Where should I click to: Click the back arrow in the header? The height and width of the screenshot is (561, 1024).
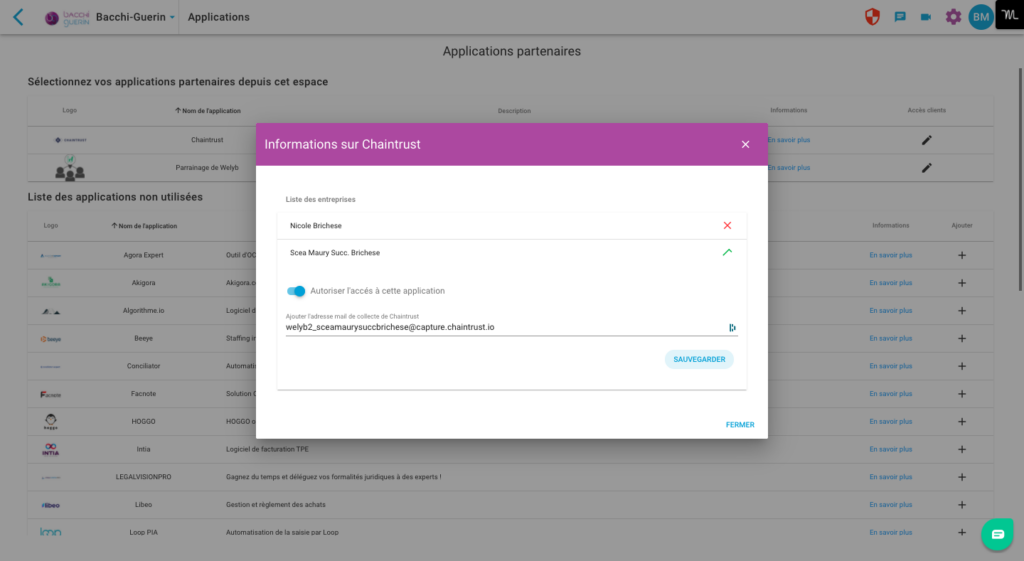18,17
